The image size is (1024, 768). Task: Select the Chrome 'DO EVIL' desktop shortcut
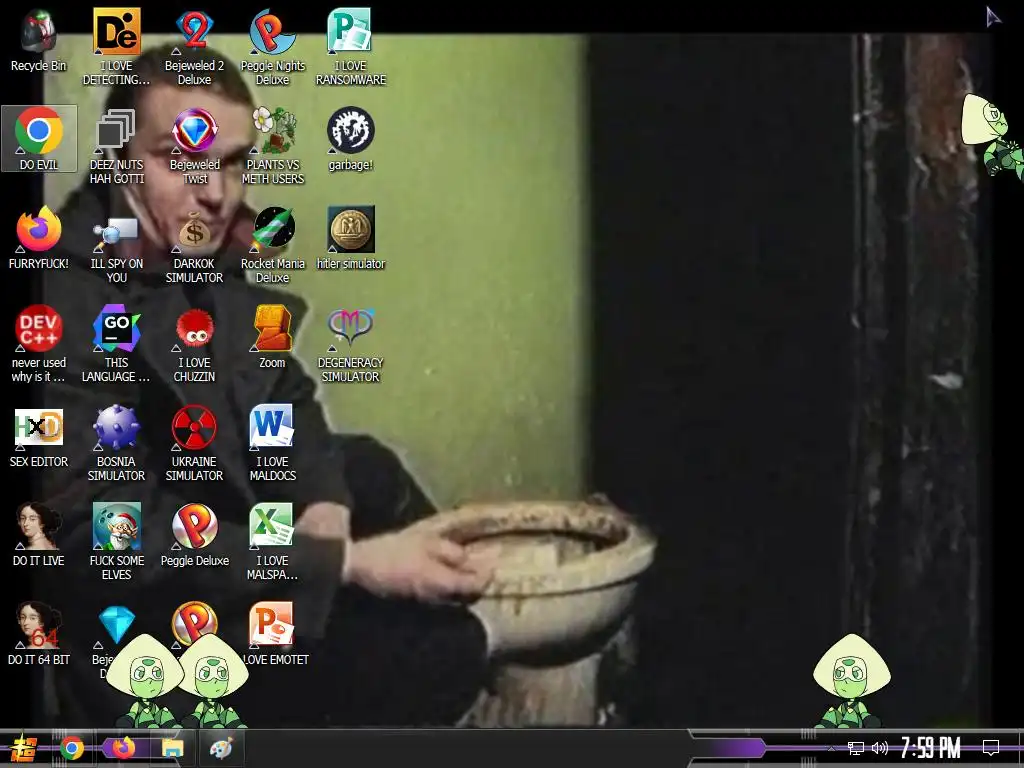(39, 138)
